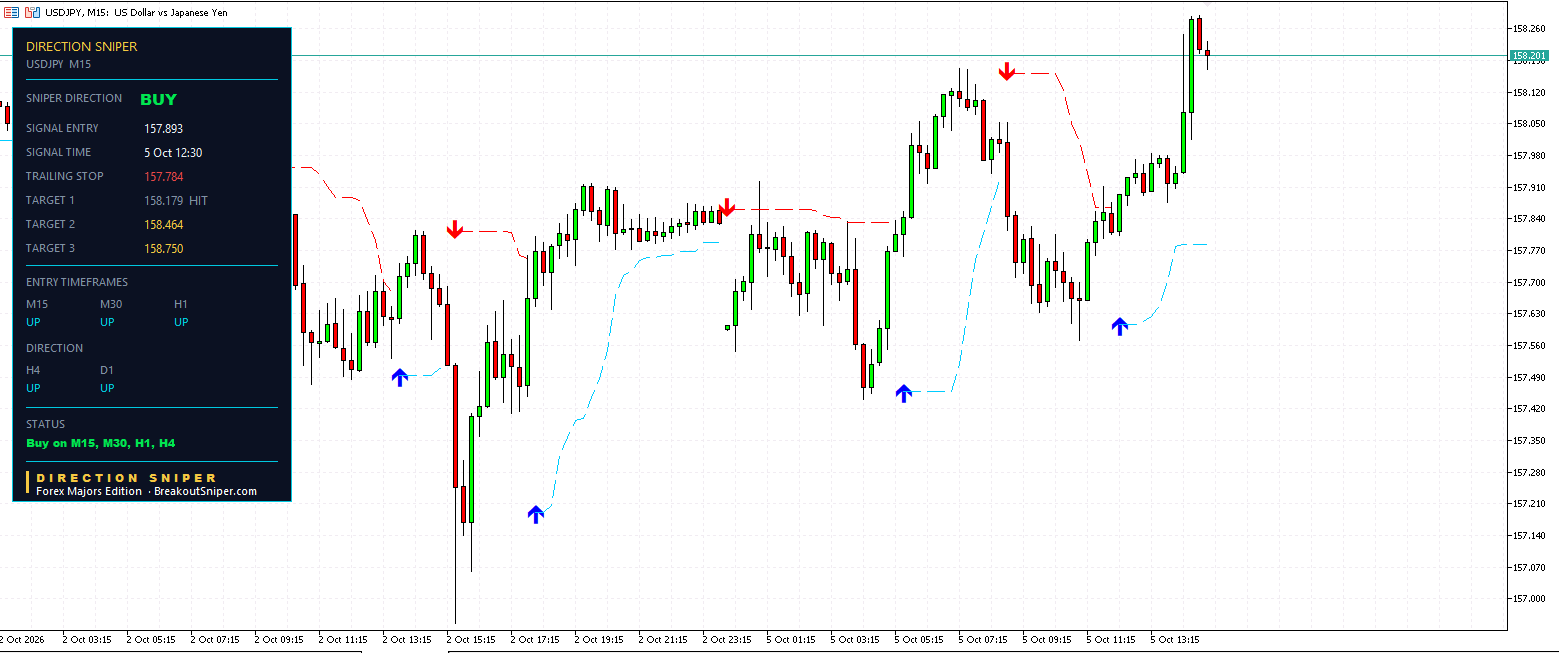Screen dimensions: 1559x653
Task: Click the 'SNIPER DIRECTION' label
Action: click(74, 98)
